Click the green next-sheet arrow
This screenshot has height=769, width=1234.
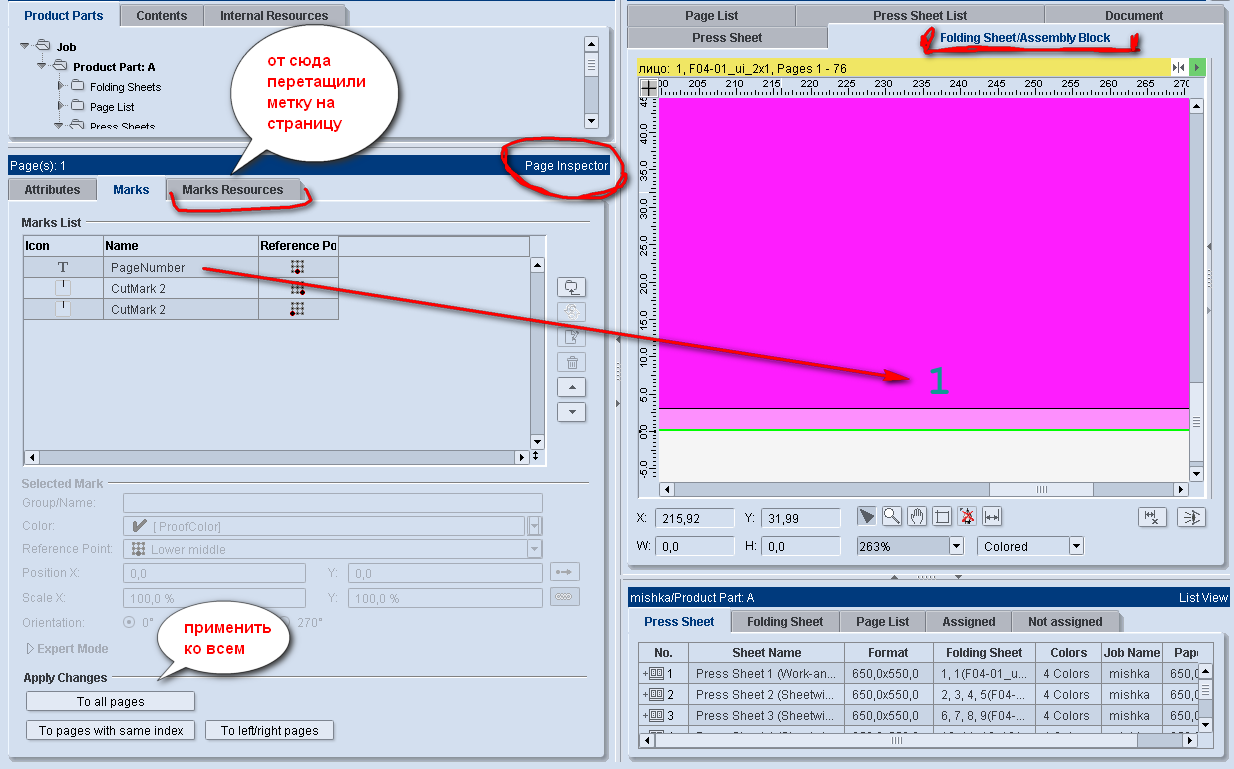[1197, 67]
